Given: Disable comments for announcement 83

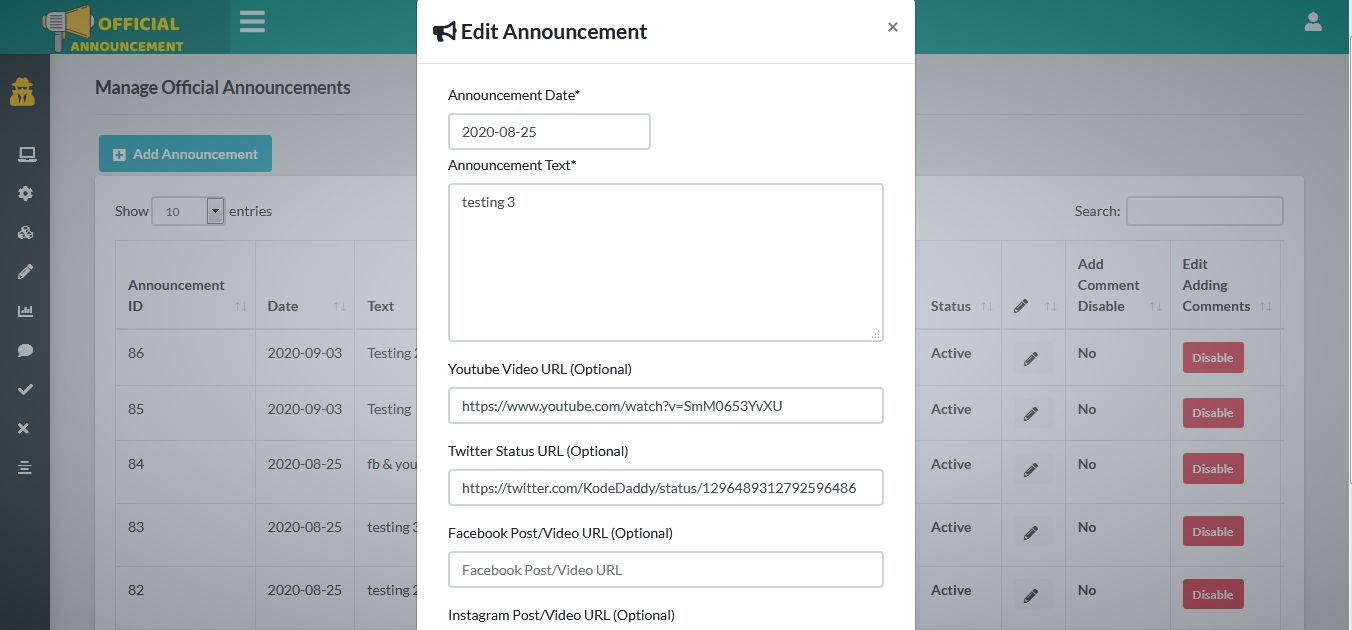Looking at the screenshot, I should (1213, 531).
